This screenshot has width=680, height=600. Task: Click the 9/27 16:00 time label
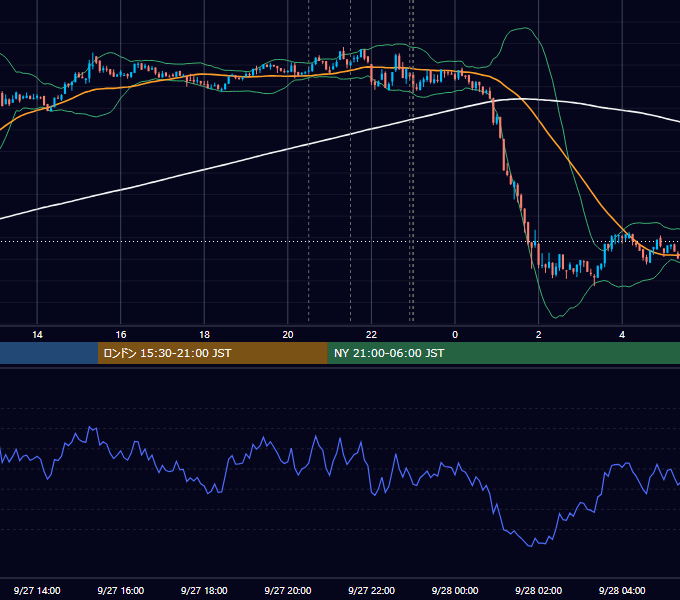click(x=121, y=590)
